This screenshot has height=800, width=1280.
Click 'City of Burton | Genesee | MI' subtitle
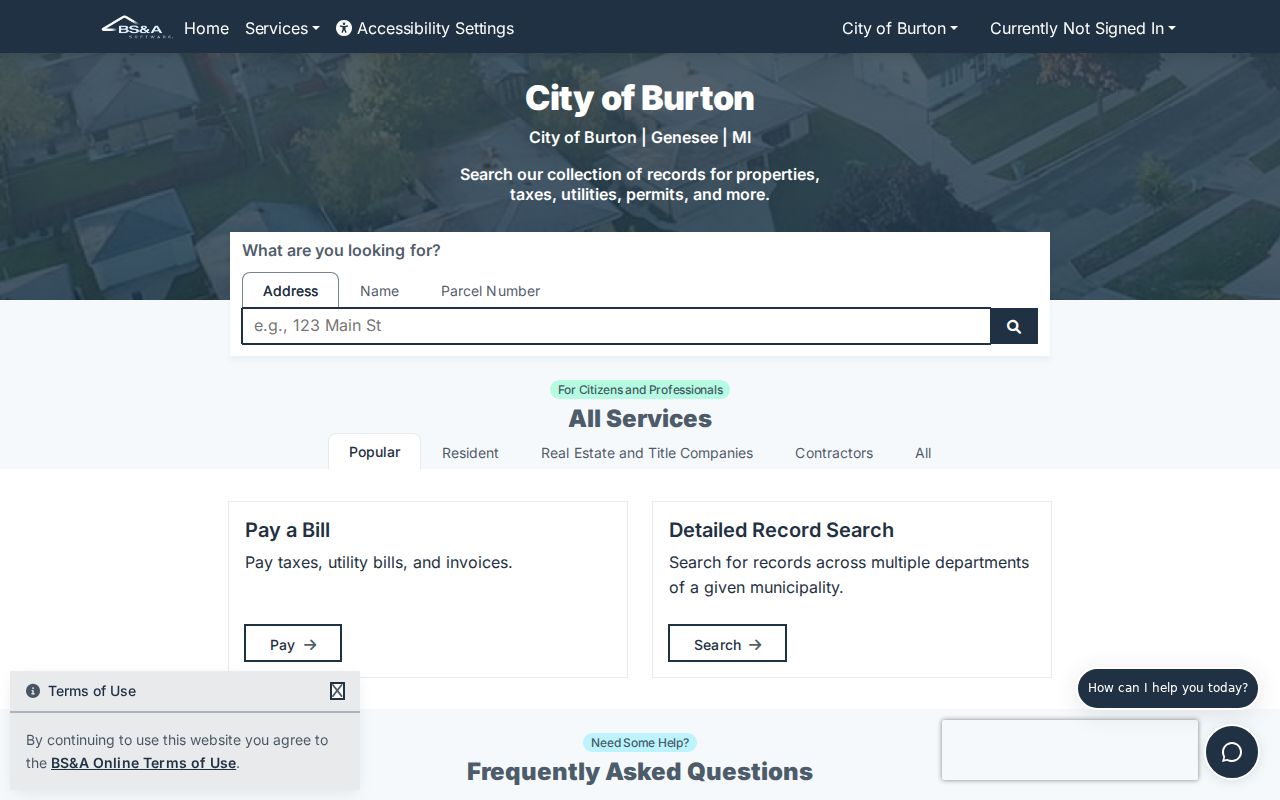click(640, 137)
